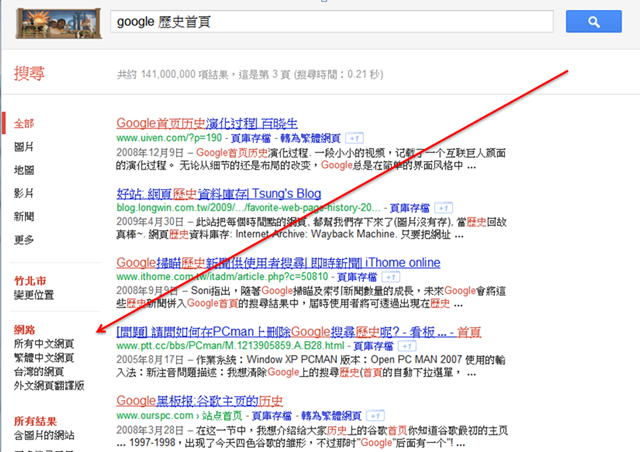Click 變更位置 under 竹北市
Image resolution: width=640 pixels, height=452 pixels.
[x=34, y=295]
